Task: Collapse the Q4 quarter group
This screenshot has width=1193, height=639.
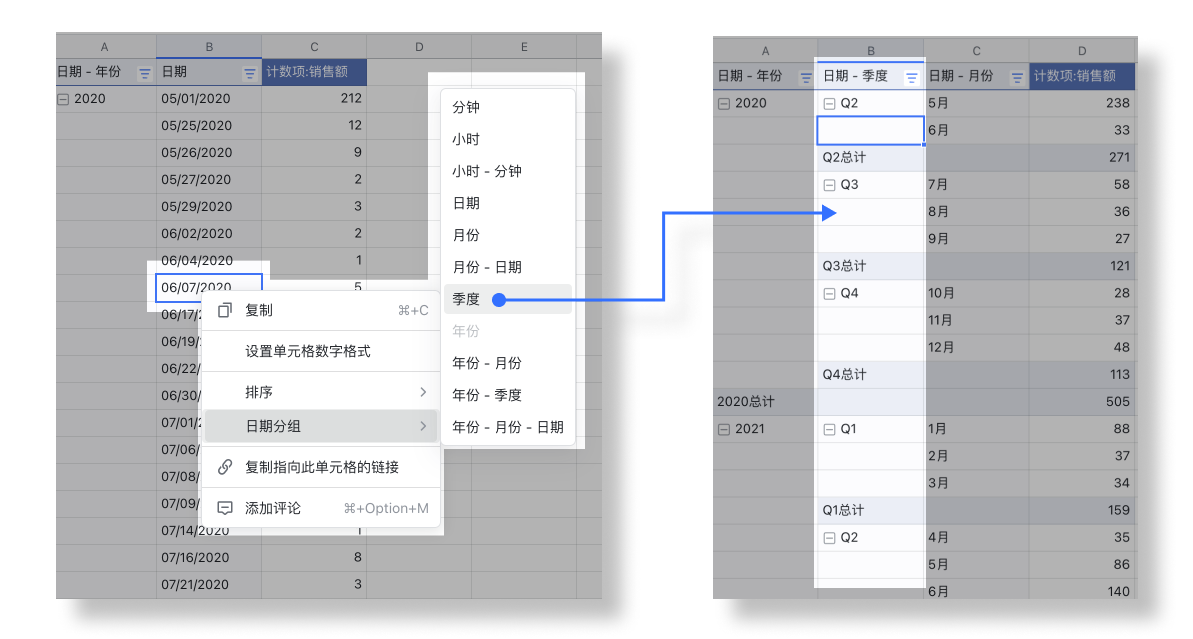Action: click(829, 294)
